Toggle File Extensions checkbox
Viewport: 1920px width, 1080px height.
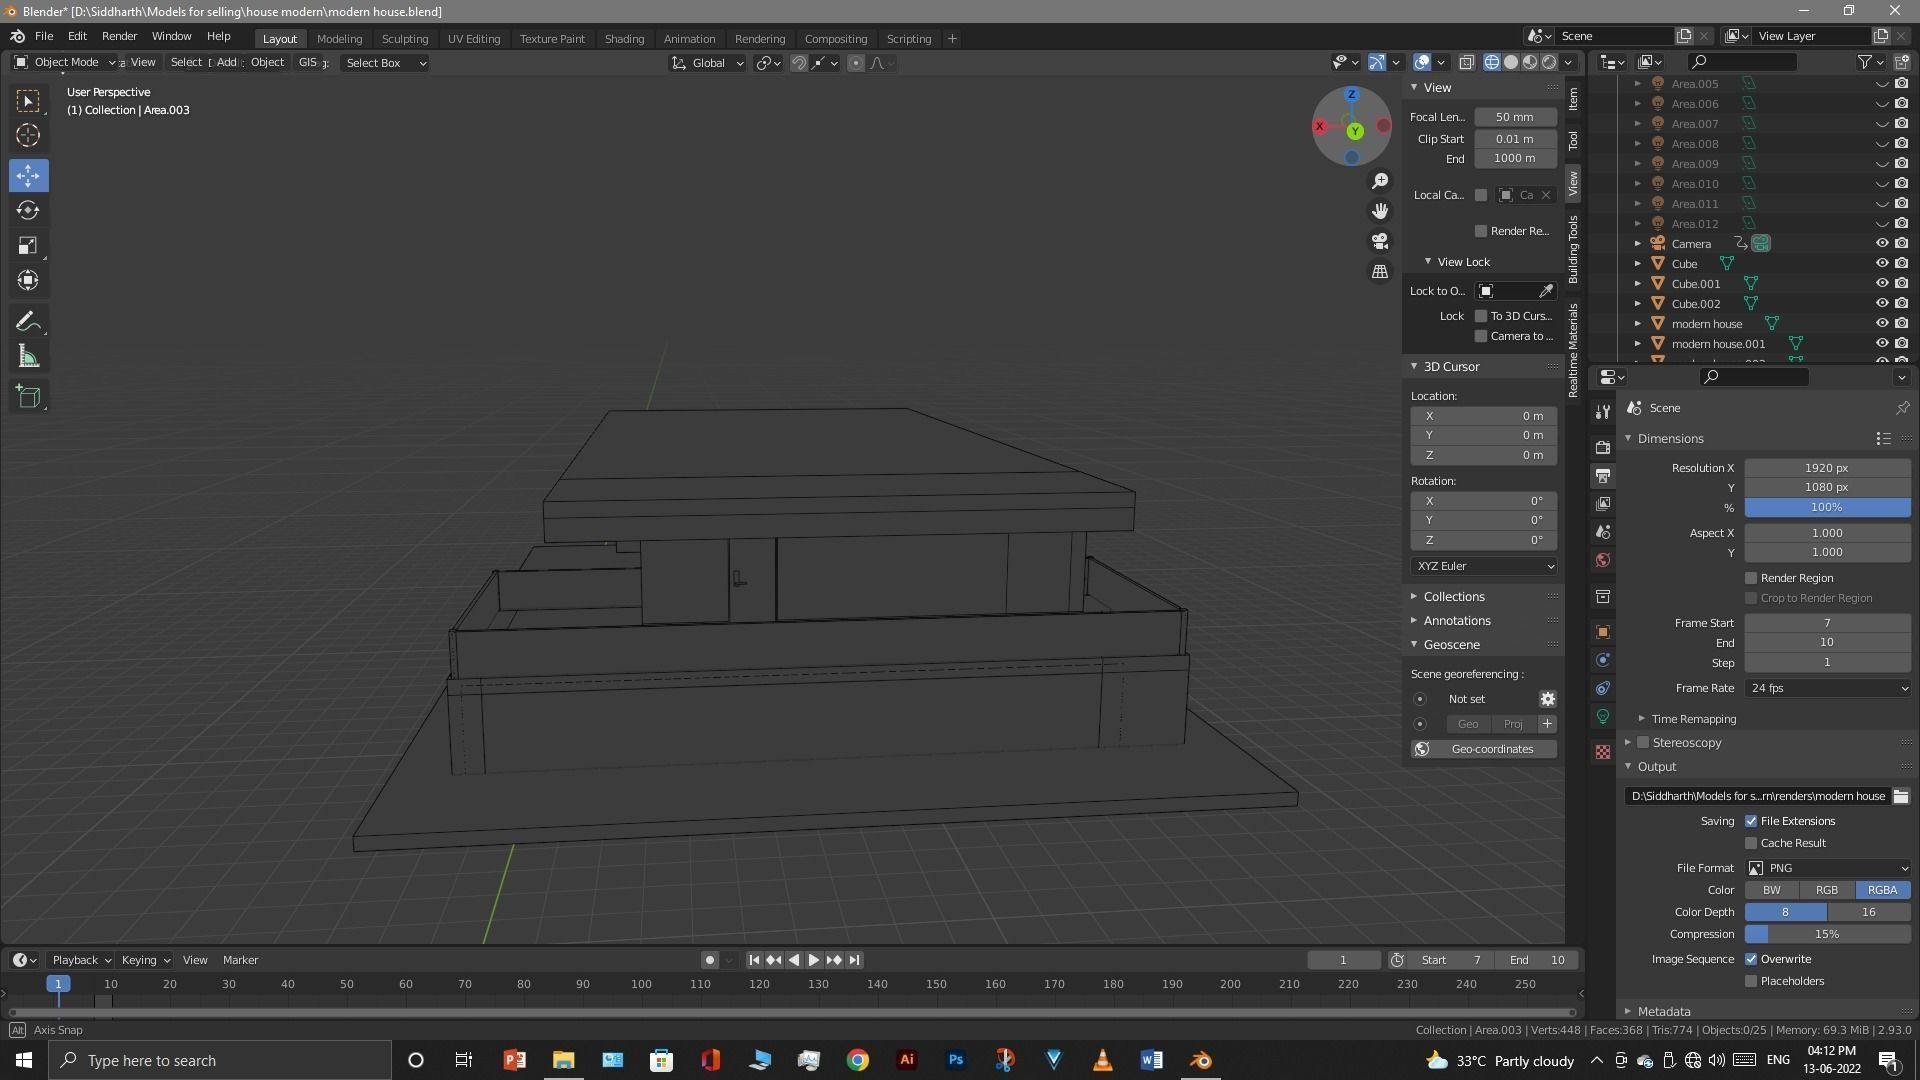(x=1751, y=821)
